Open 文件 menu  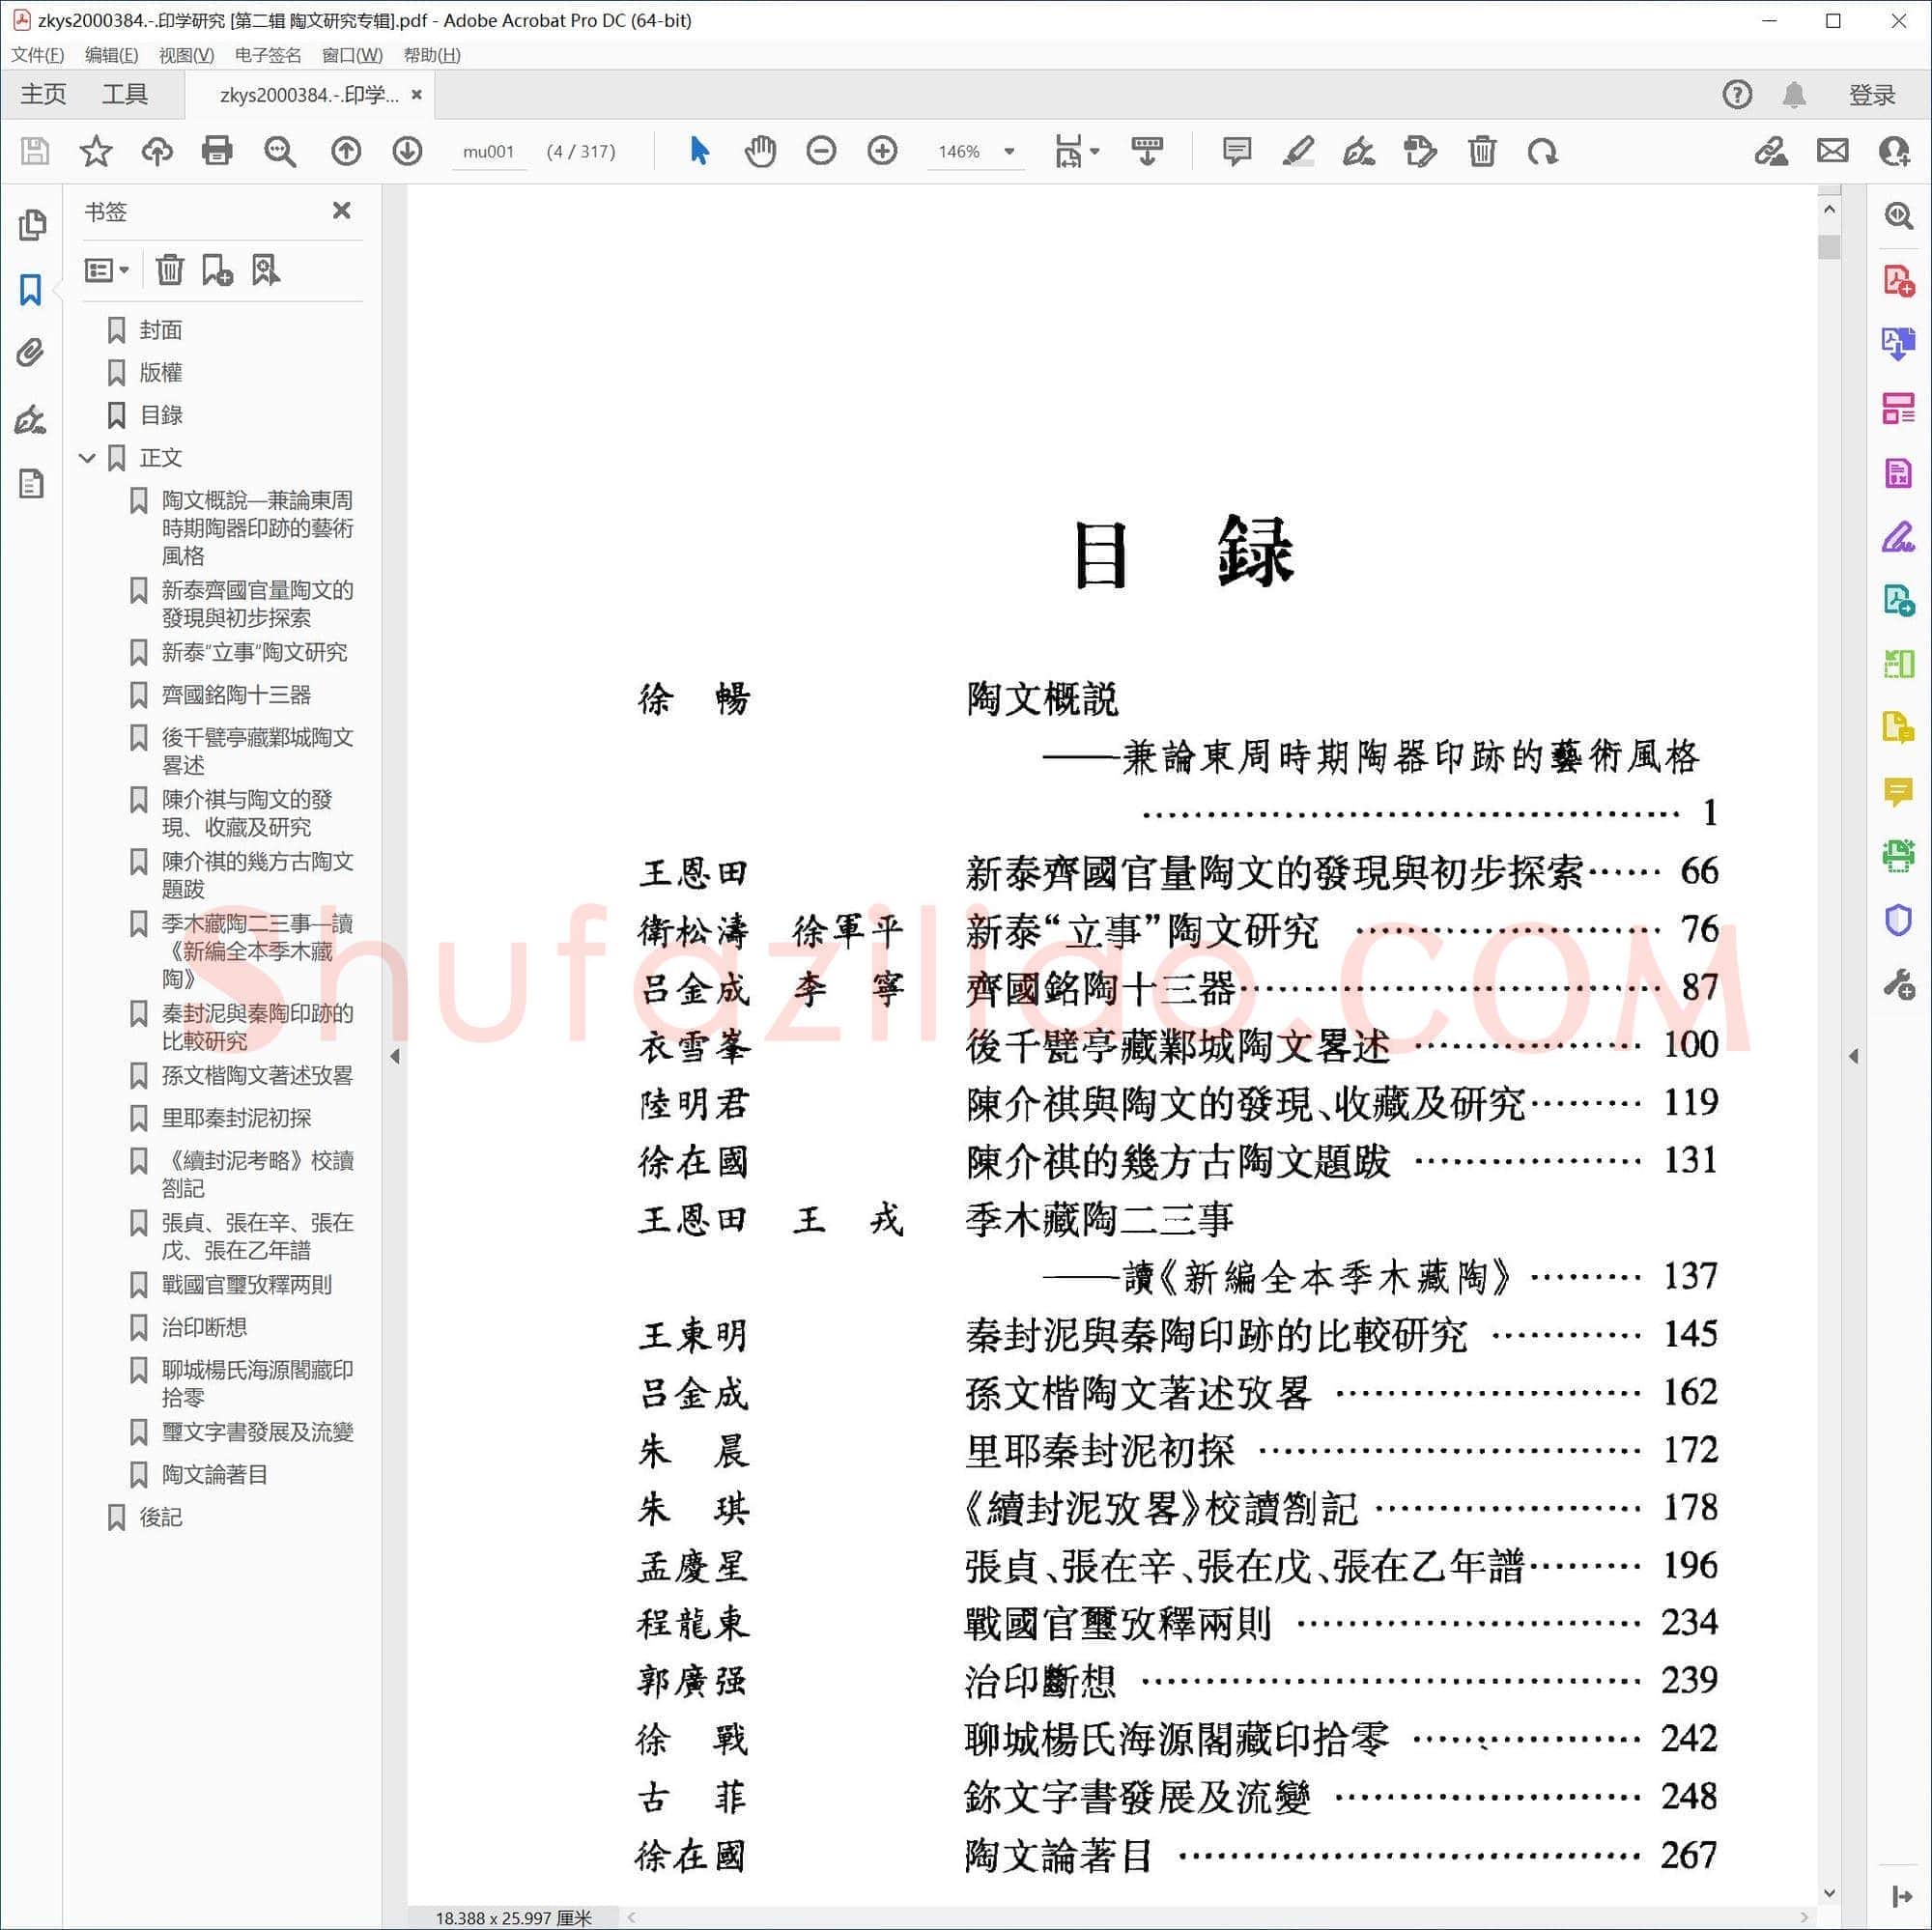pos(37,55)
